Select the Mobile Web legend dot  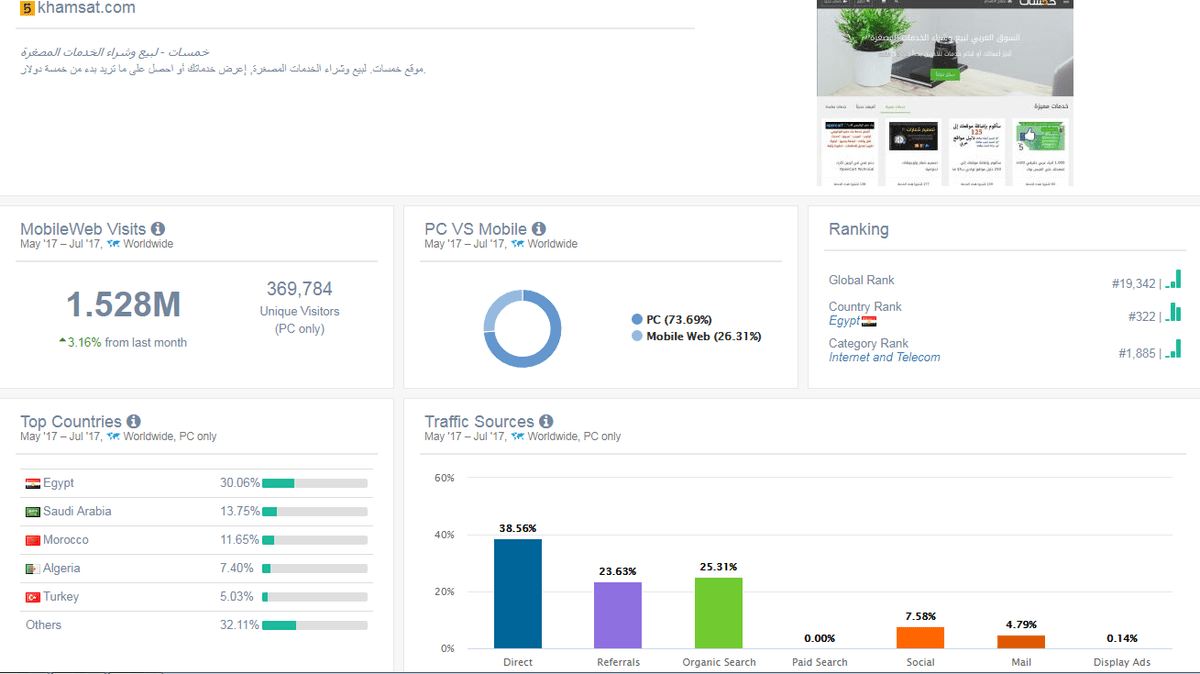click(637, 337)
